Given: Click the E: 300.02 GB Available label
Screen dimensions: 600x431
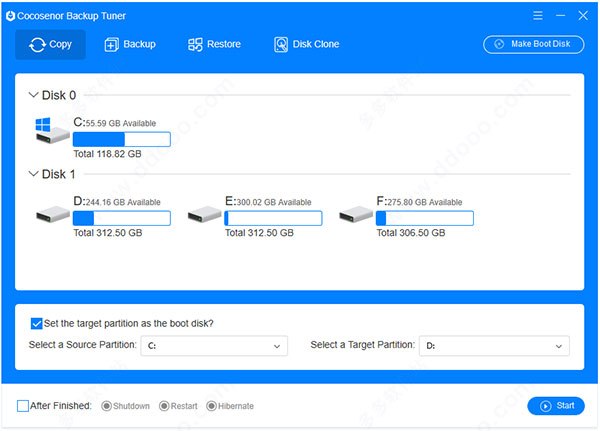Looking at the screenshot, I should (268, 201).
